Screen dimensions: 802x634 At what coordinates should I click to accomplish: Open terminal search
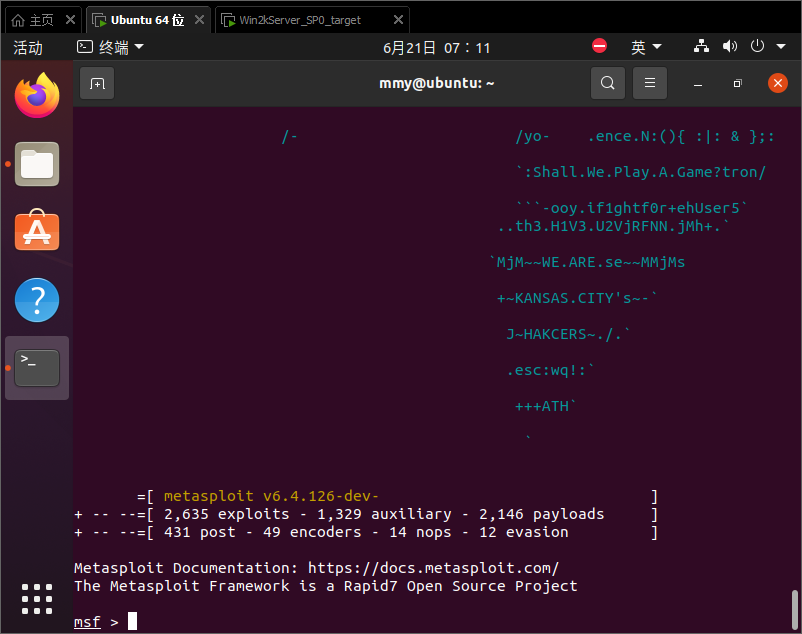[x=608, y=83]
